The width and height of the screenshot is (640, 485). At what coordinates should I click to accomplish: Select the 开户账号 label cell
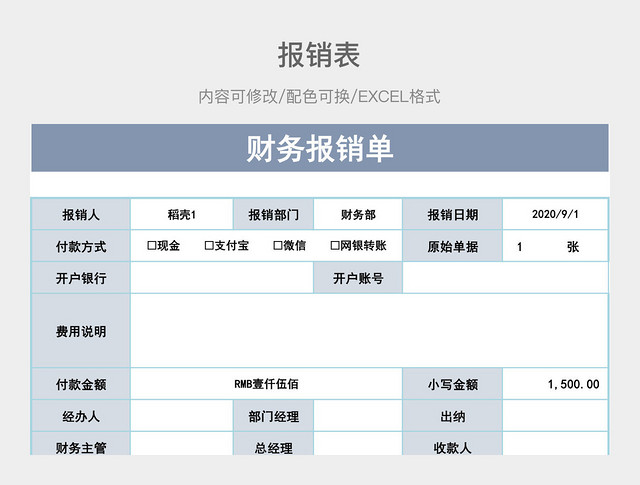(x=358, y=278)
